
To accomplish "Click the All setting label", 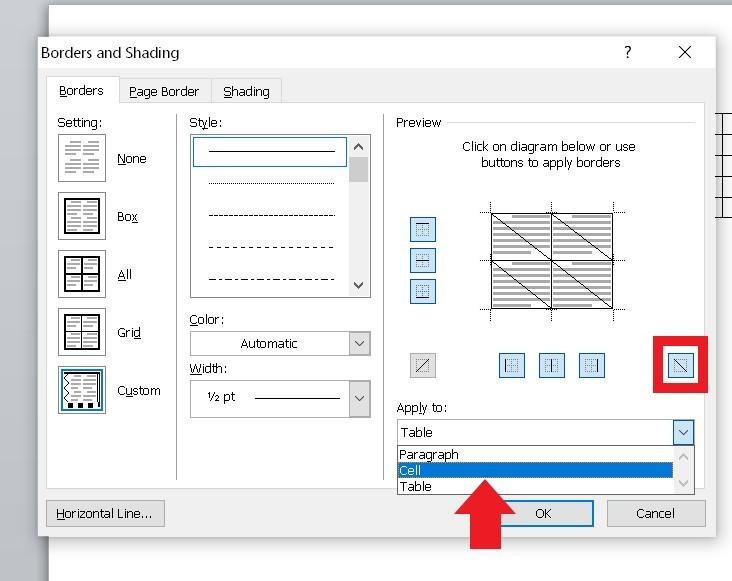I will pyautogui.click(x=125, y=274).
